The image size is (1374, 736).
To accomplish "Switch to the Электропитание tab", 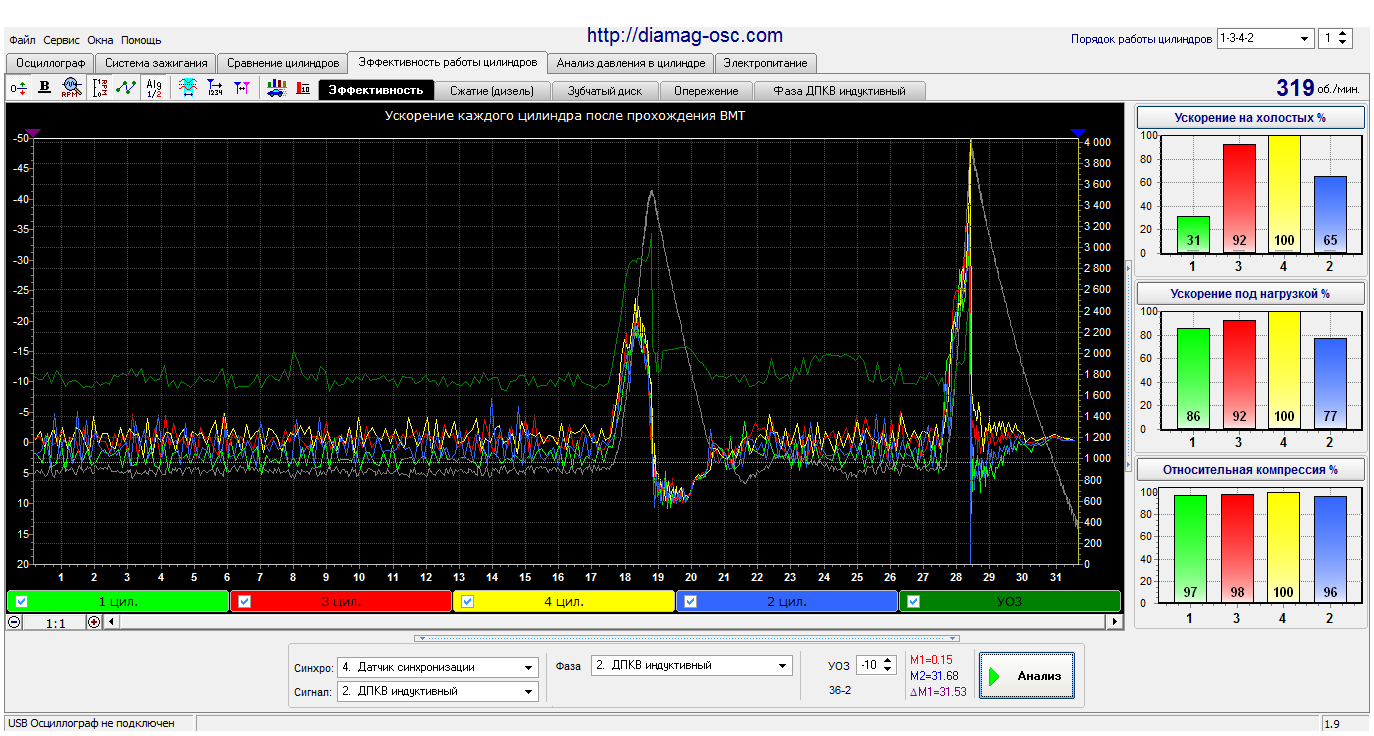I will click(766, 63).
